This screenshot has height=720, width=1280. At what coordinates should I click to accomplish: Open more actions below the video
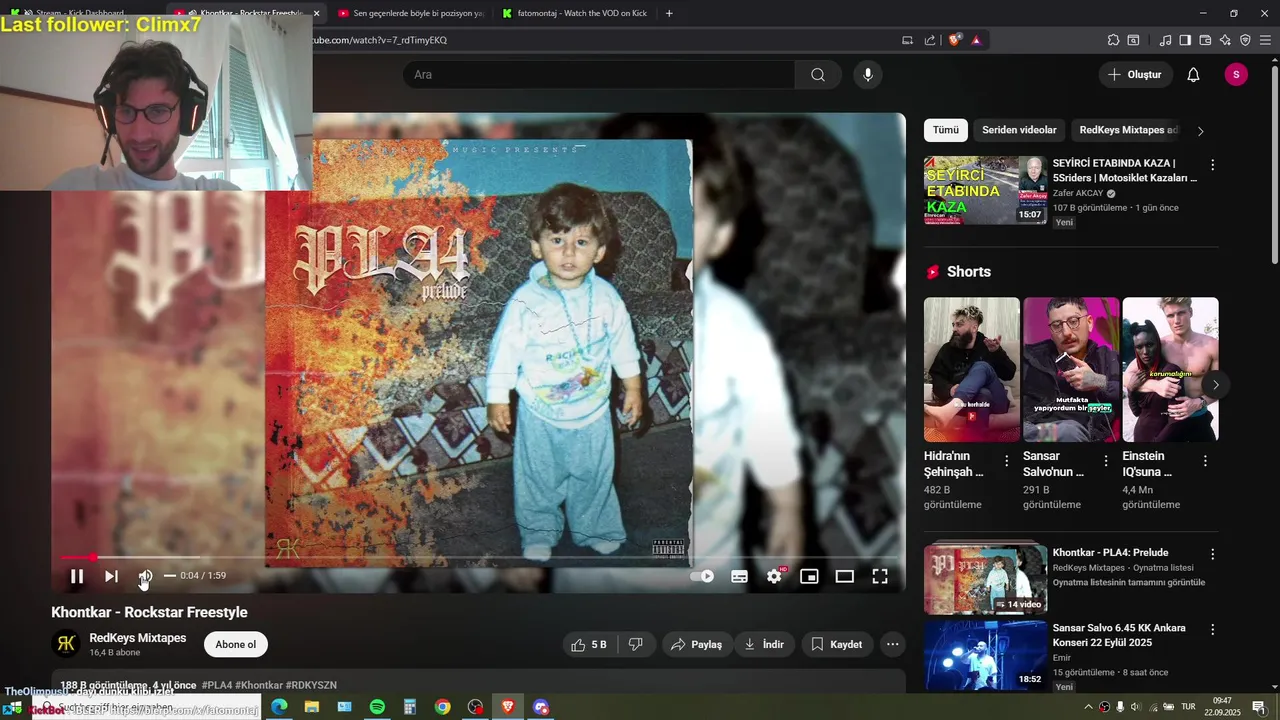pyautogui.click(x=893, y=645)
